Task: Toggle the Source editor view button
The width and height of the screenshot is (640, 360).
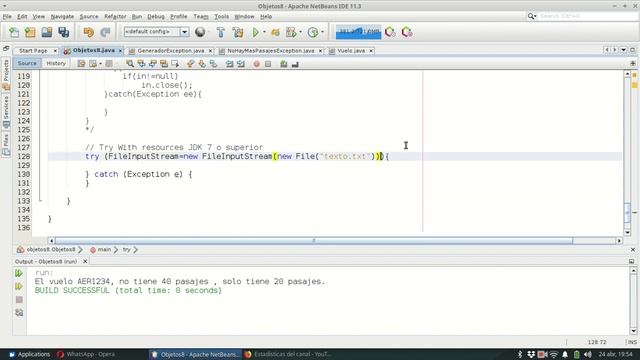Action: coord(27,63)
